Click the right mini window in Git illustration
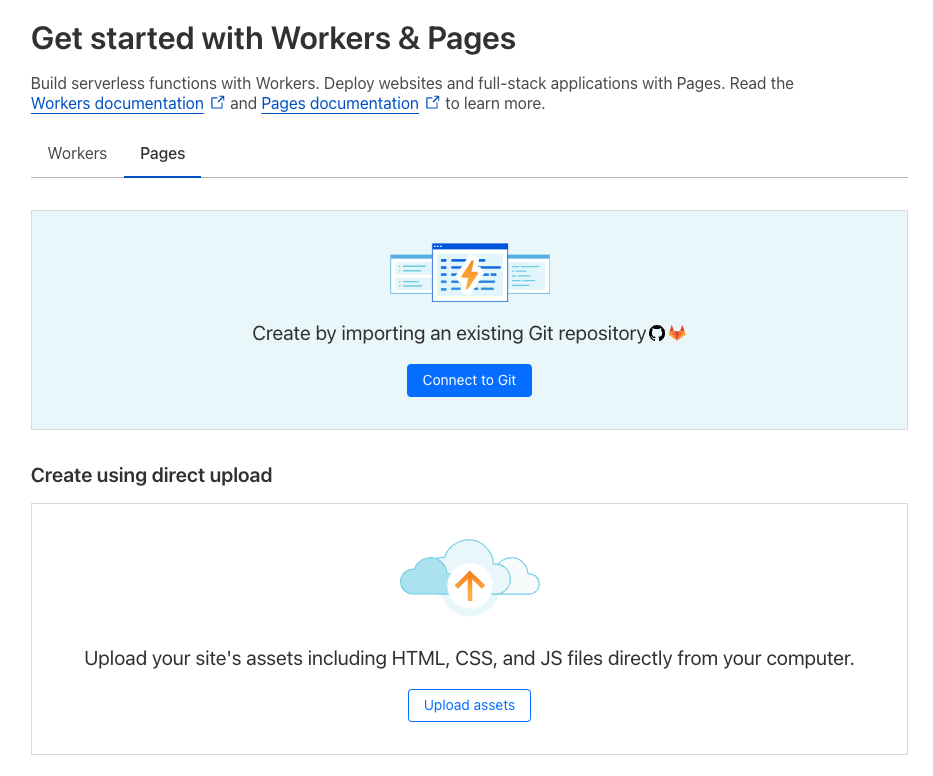Viewport: 933px width, 776px height. [x=529, y=274]
